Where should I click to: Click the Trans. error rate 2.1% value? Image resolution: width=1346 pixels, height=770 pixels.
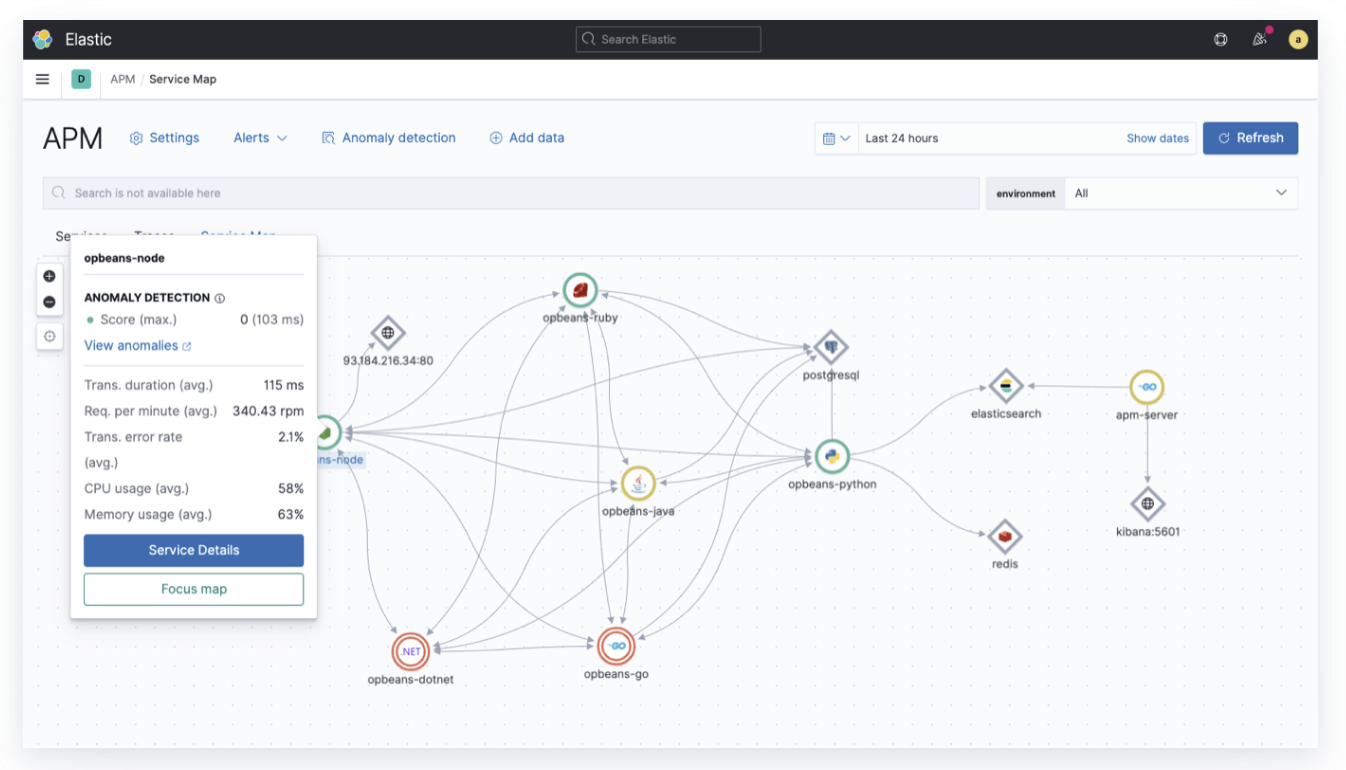291,437
